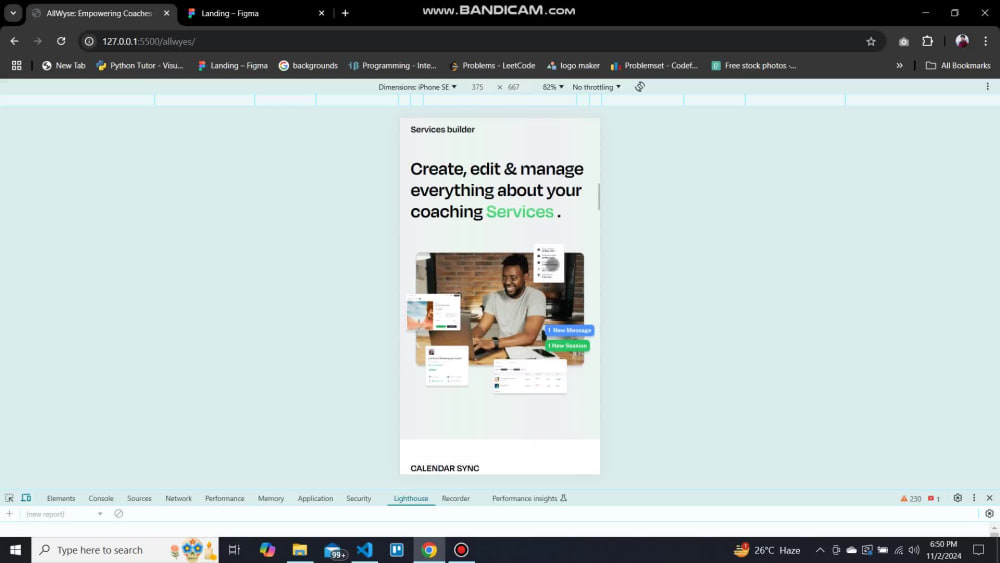Open the tab search dropdown arrow
Screen dimensions: 1000x563
click(x=13, y=13)
